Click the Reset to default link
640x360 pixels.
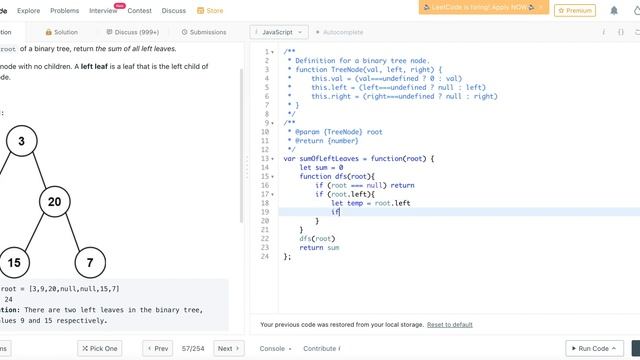pos(449,325)
